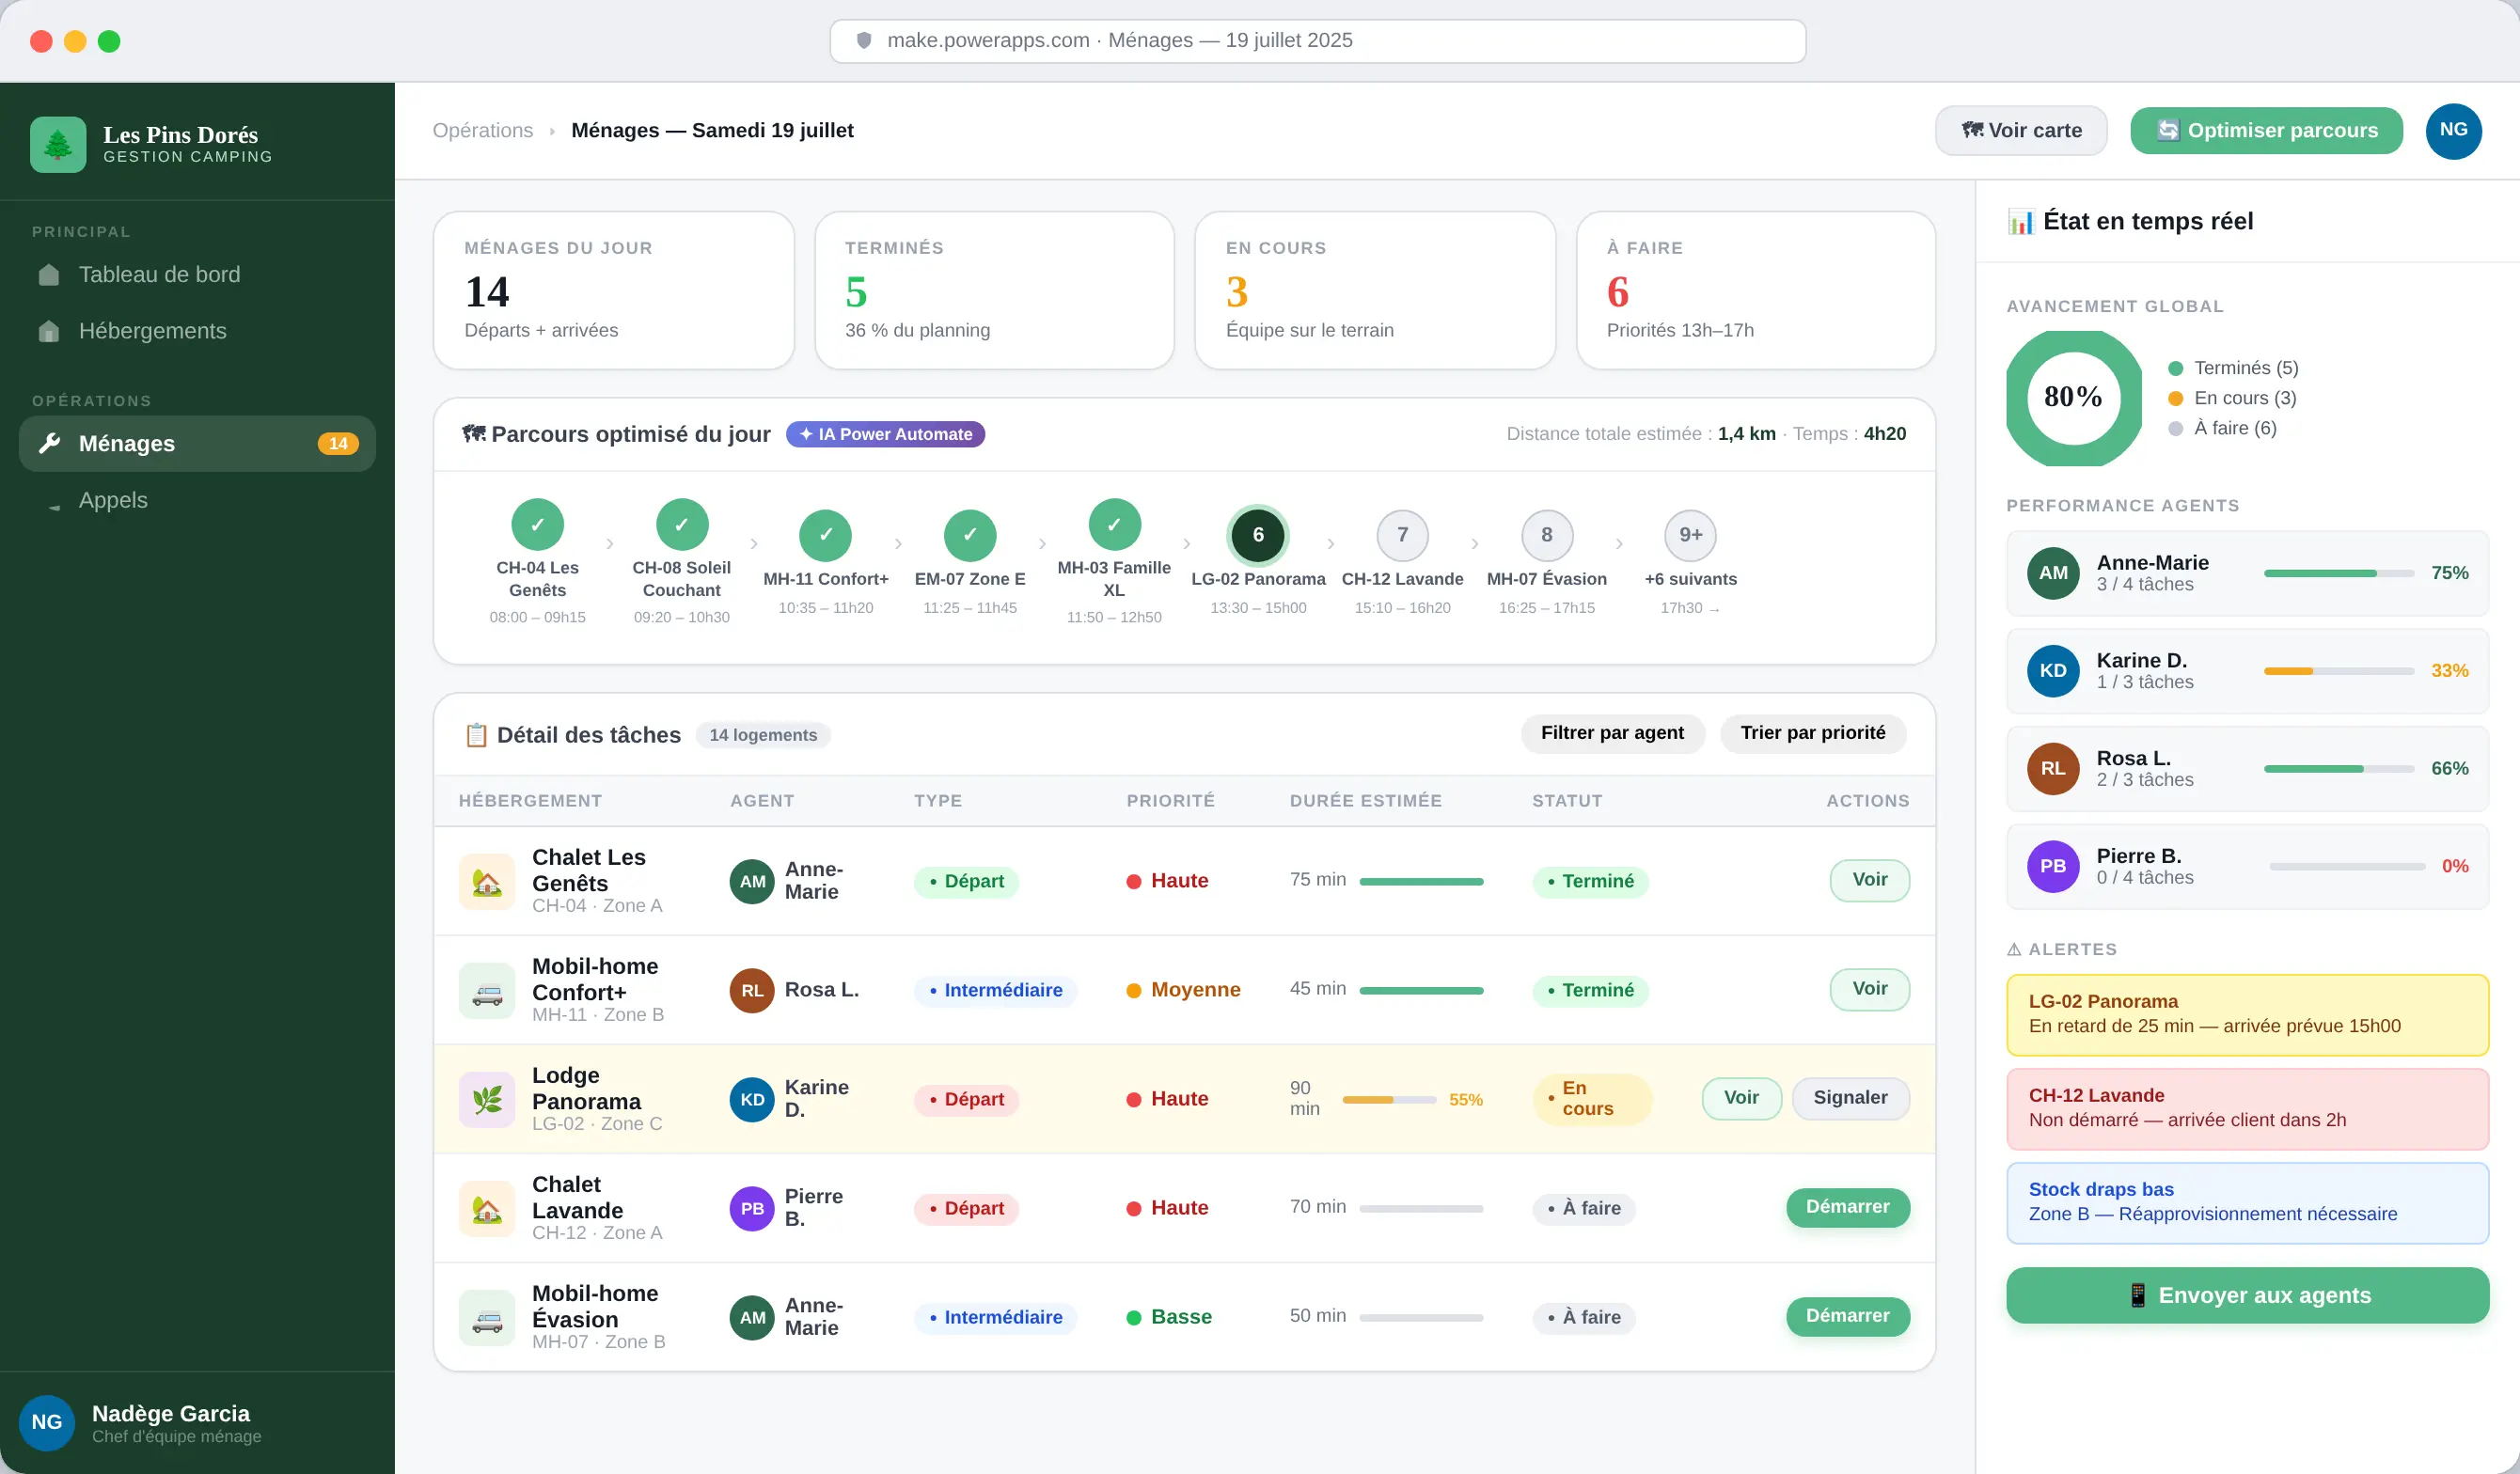
Task: Open Nadège Garcia profile in sidebar footer
Action: click(x=197, y=1423)
